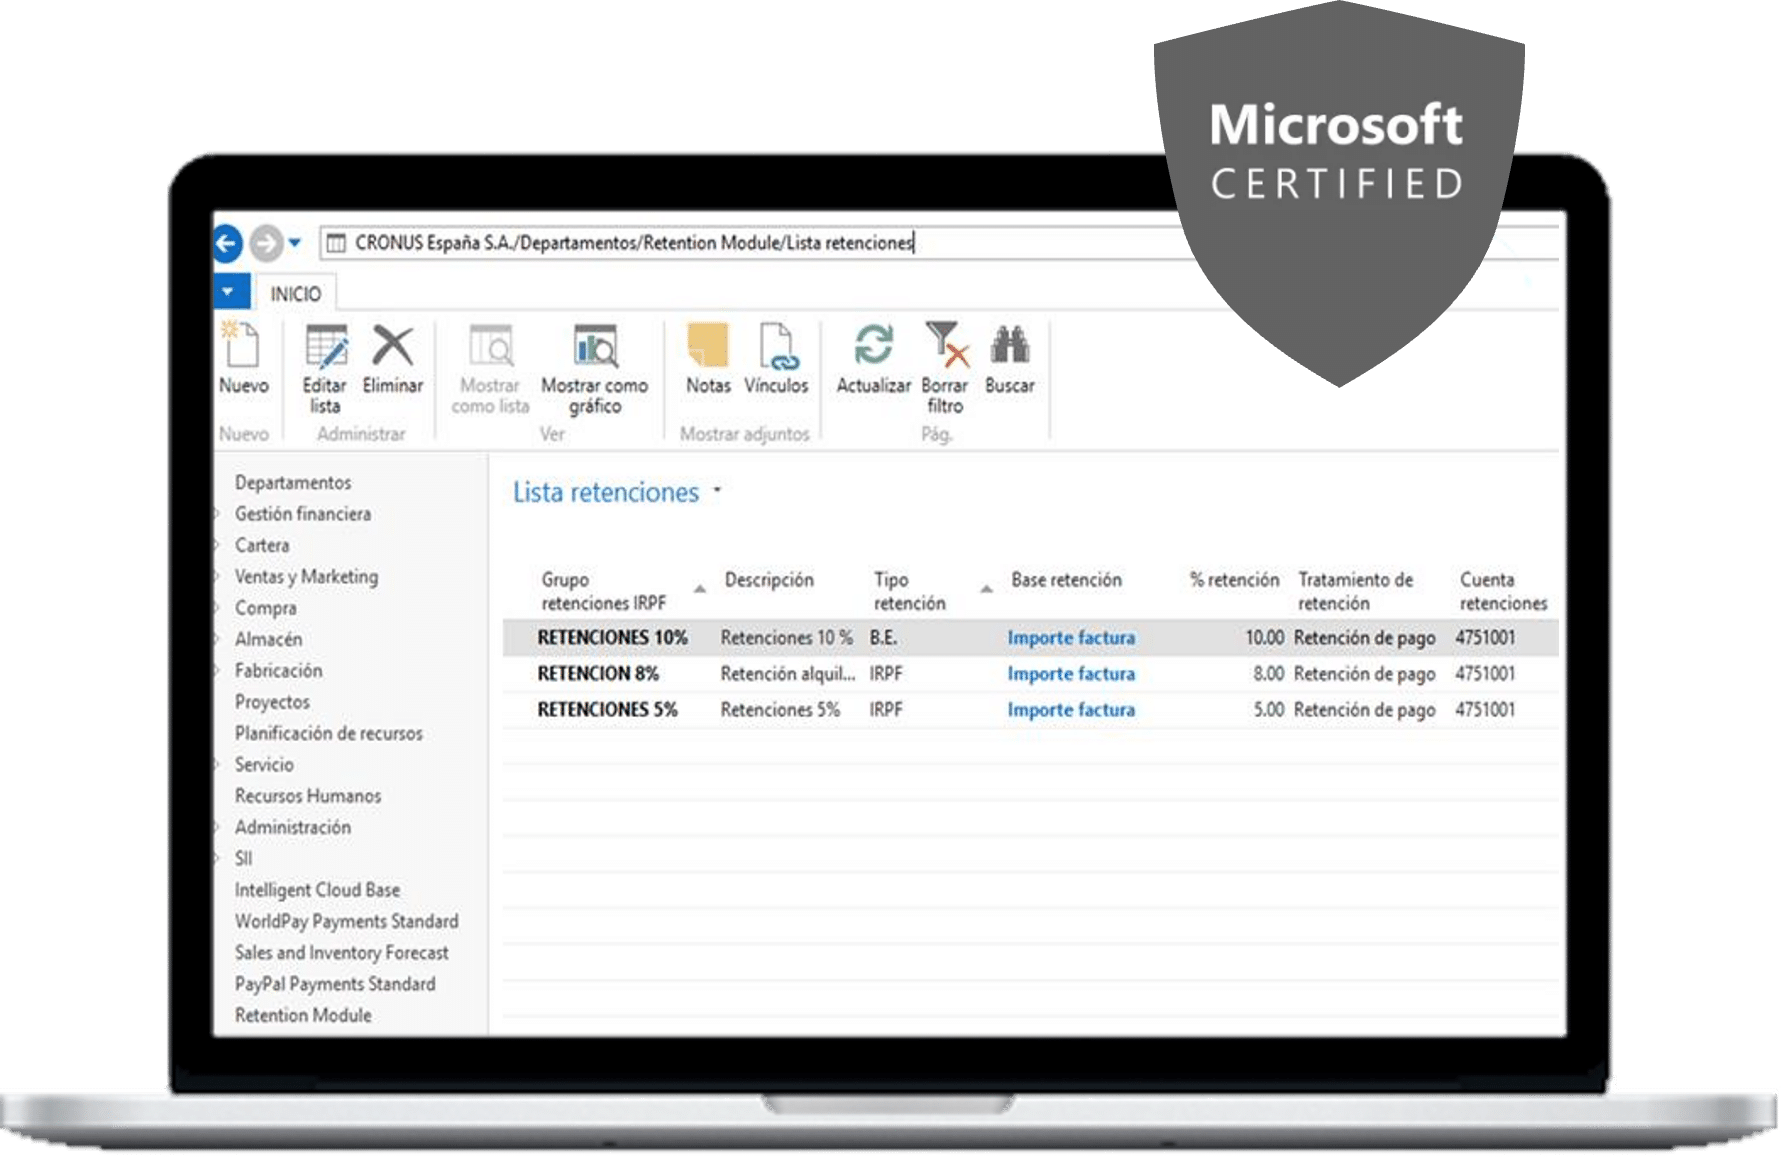Open SII in the navigation pane
Screen dimensions: 1791x1174
[243, 859]
